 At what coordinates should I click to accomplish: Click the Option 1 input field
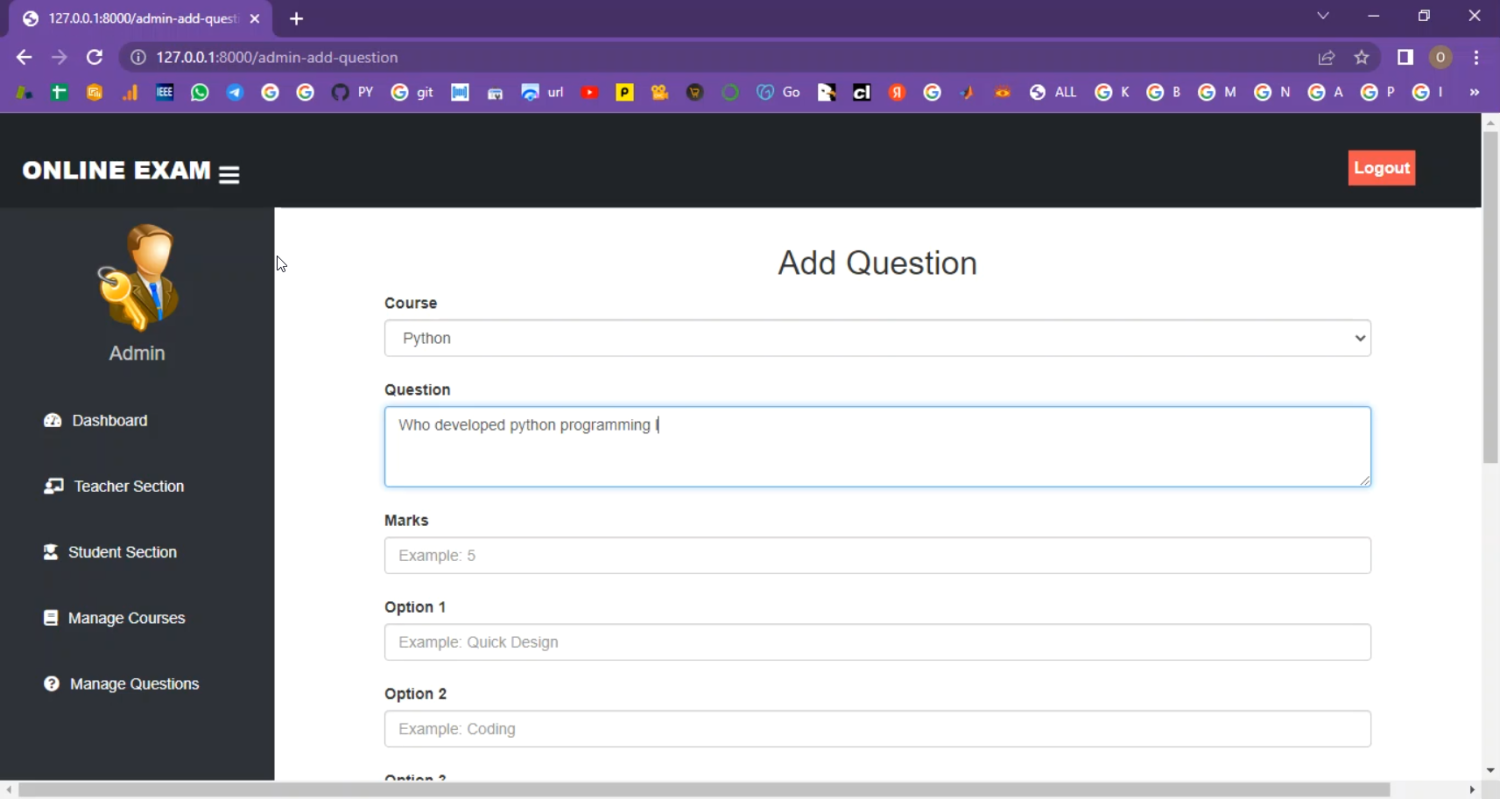click(x=877, y=642)
